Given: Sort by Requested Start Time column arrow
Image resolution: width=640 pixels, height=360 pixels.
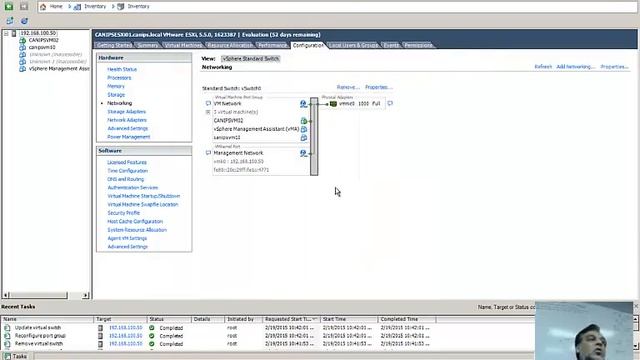Looking at the screenshot, I should click(315, 319).
